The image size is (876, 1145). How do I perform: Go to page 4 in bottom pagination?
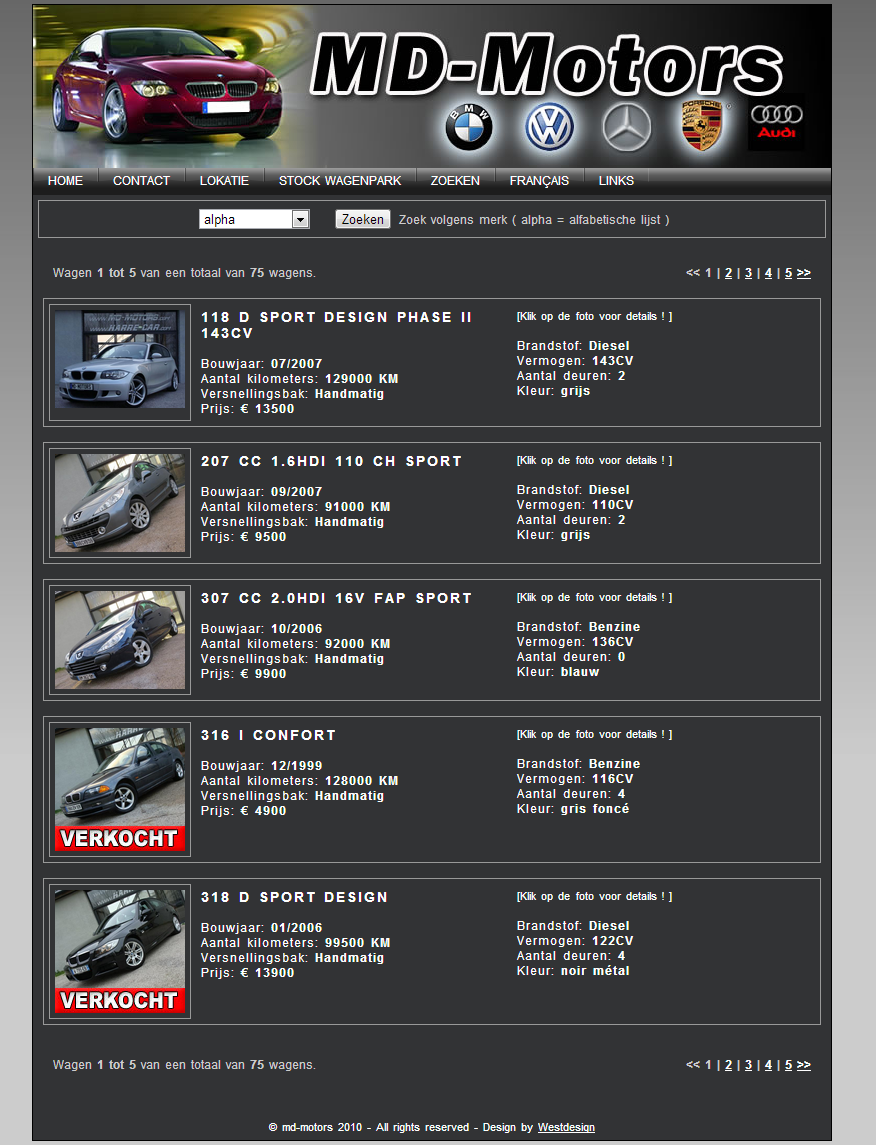pos(768,1065)
